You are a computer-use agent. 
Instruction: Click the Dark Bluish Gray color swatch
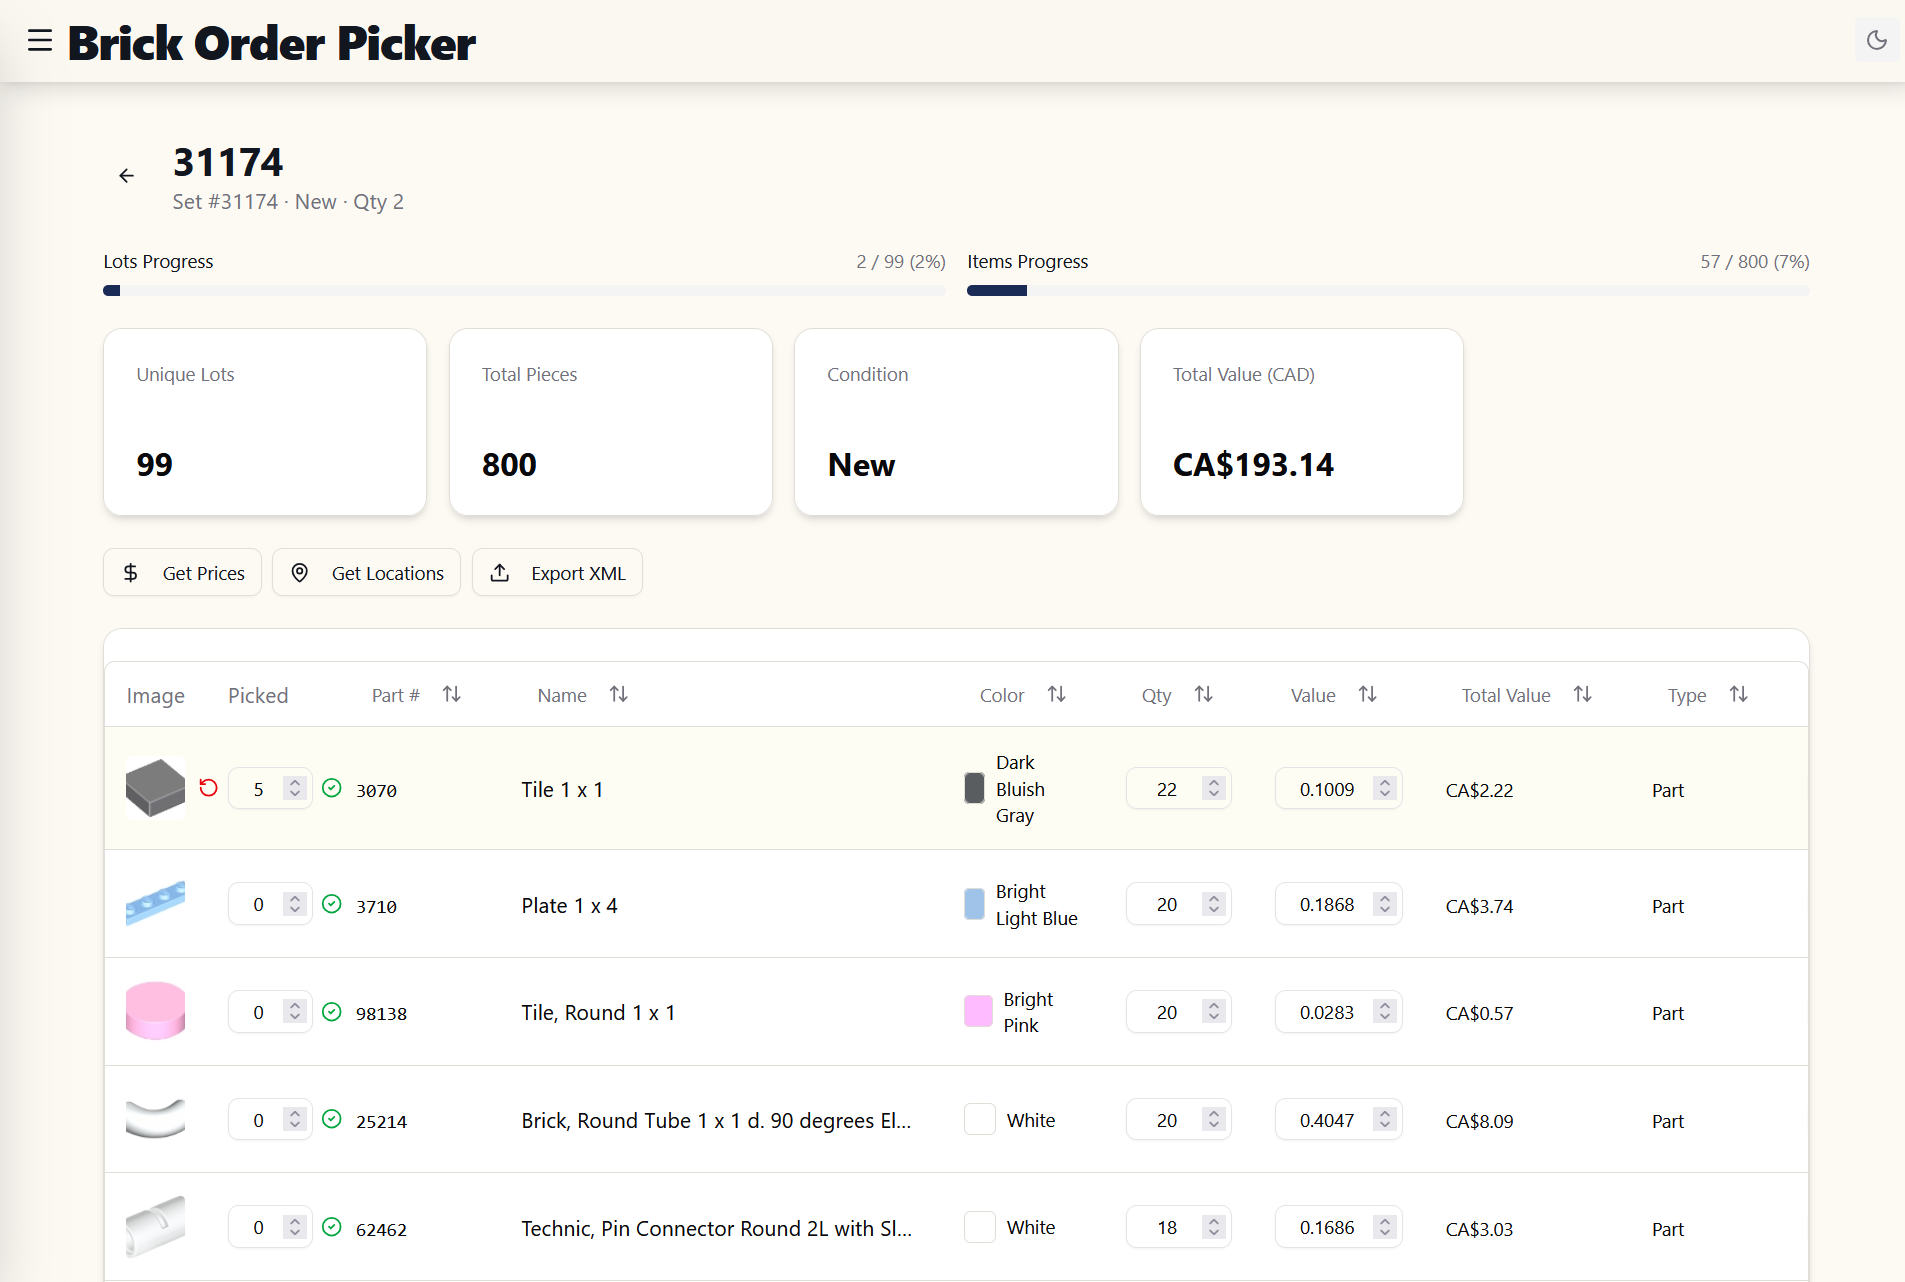974,788
